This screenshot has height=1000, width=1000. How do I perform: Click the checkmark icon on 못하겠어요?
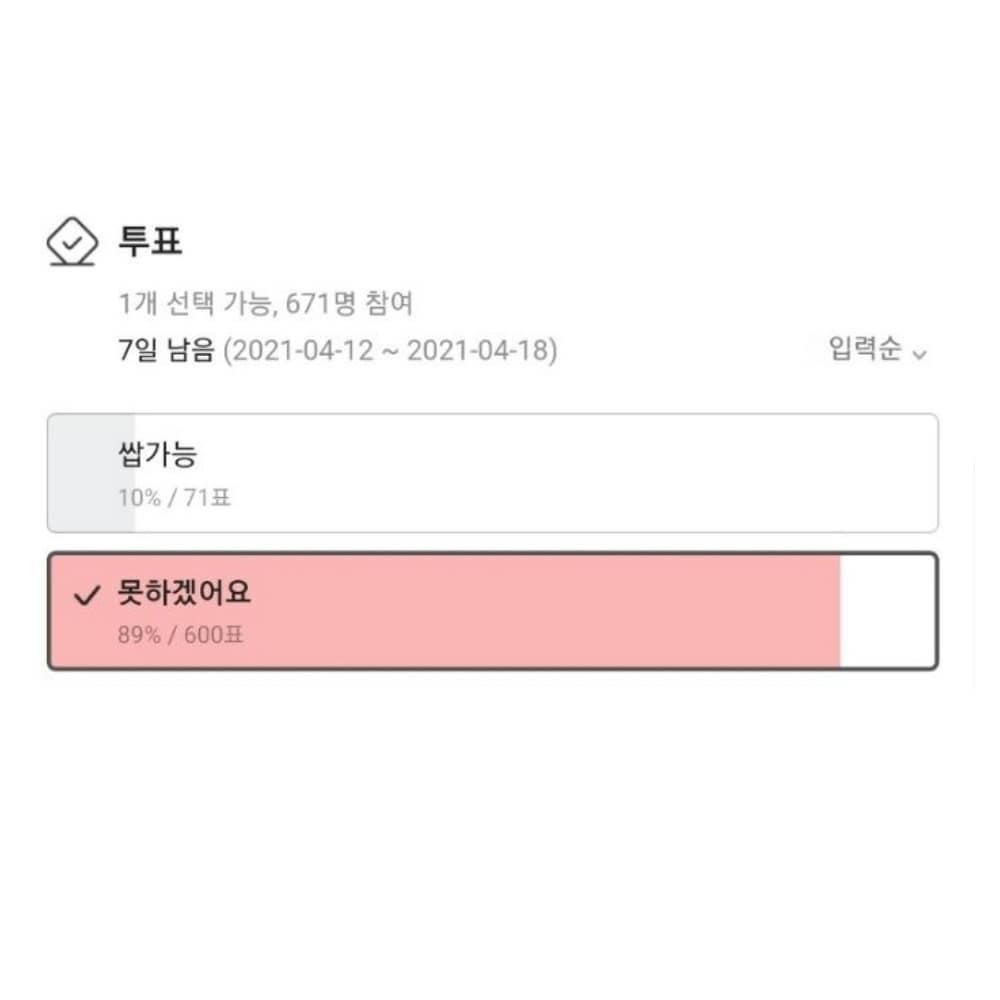click(88, 597)
